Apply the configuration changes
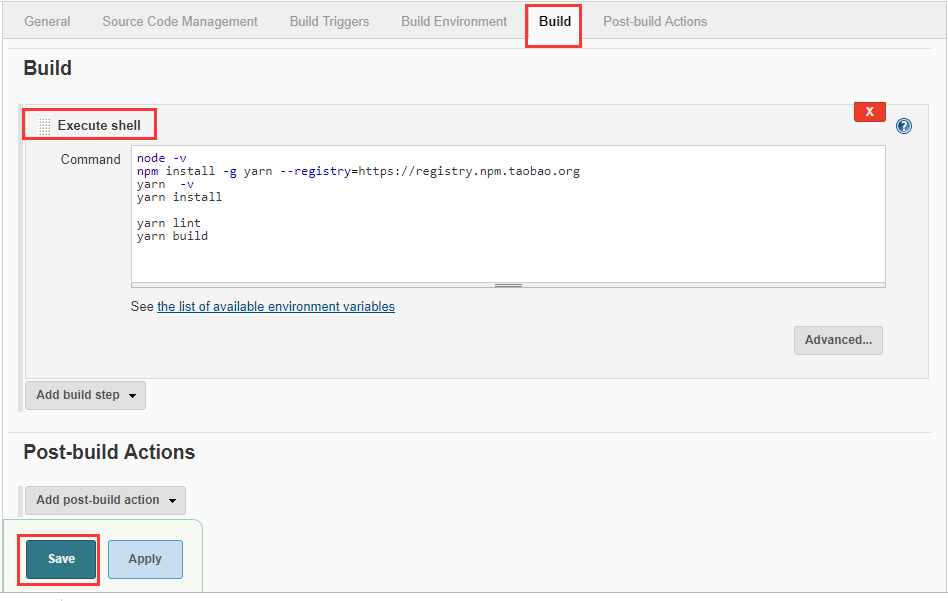 145,559
